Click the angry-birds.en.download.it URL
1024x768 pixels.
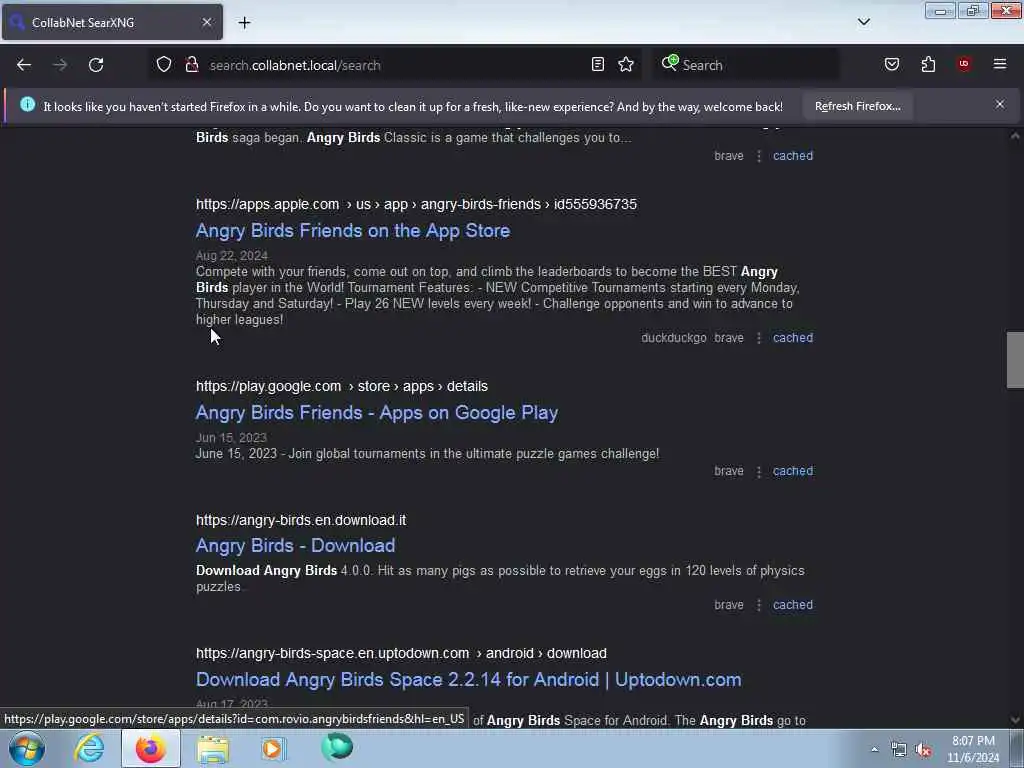coord(301,520)
